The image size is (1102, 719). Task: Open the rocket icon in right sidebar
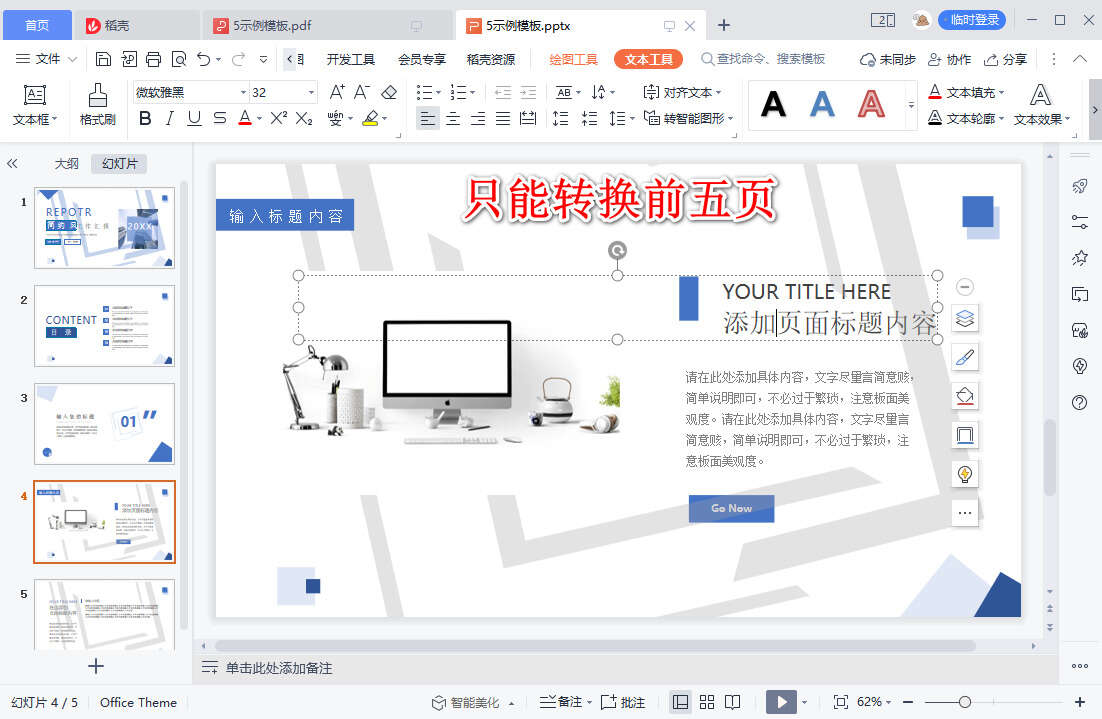point(1080,186)
